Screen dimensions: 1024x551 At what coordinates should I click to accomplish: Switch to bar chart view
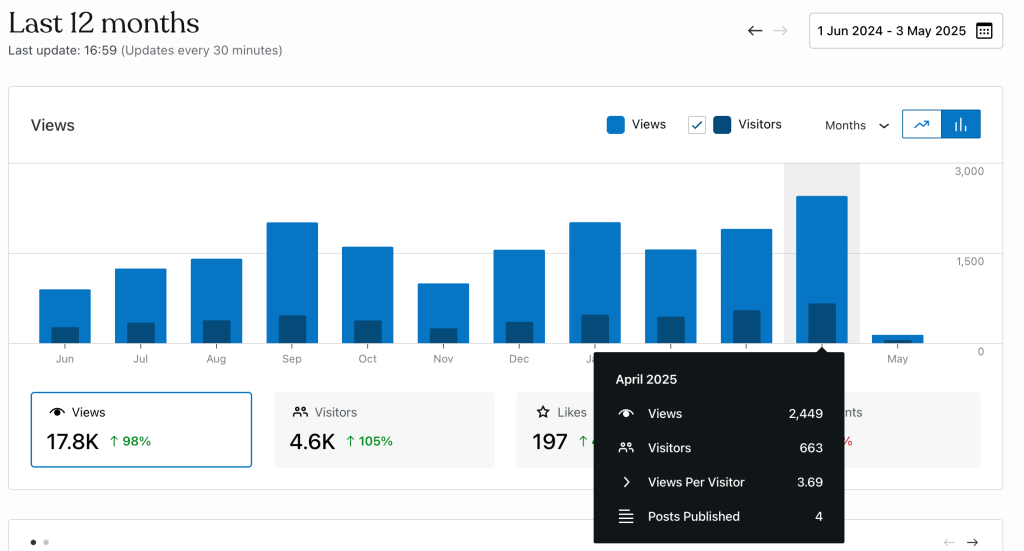(x=961, y=124)
